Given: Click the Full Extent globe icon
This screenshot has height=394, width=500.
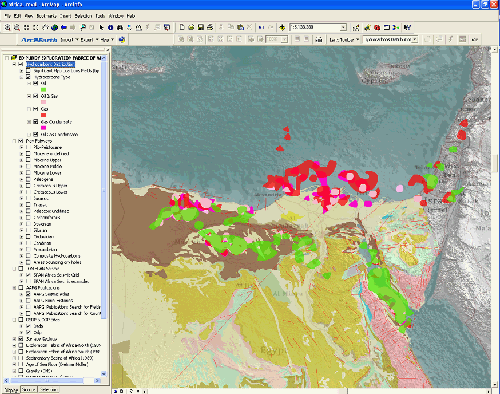Looking at the screenshot, I should pos(54,28).
